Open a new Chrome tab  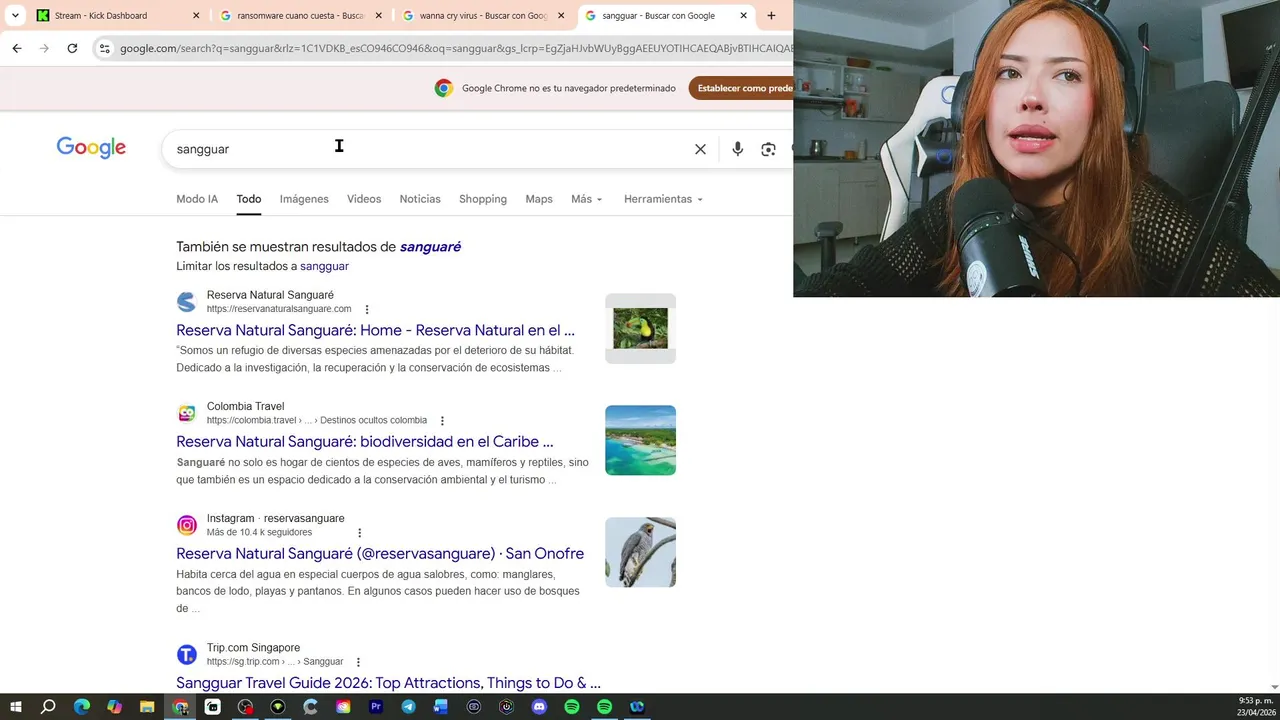(771, 16)
